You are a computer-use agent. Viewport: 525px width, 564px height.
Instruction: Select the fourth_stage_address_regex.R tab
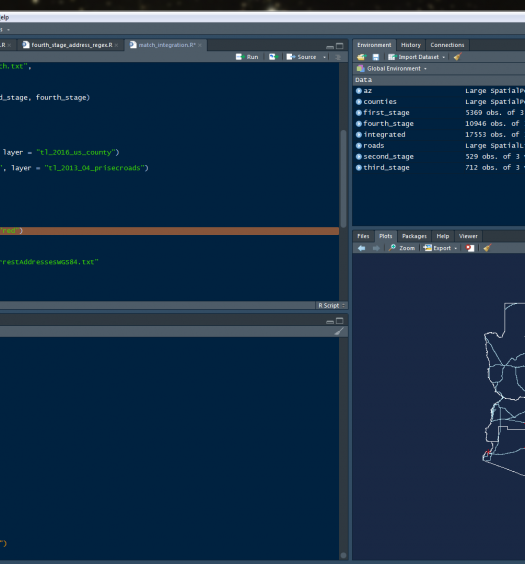(x=71, y=45)
